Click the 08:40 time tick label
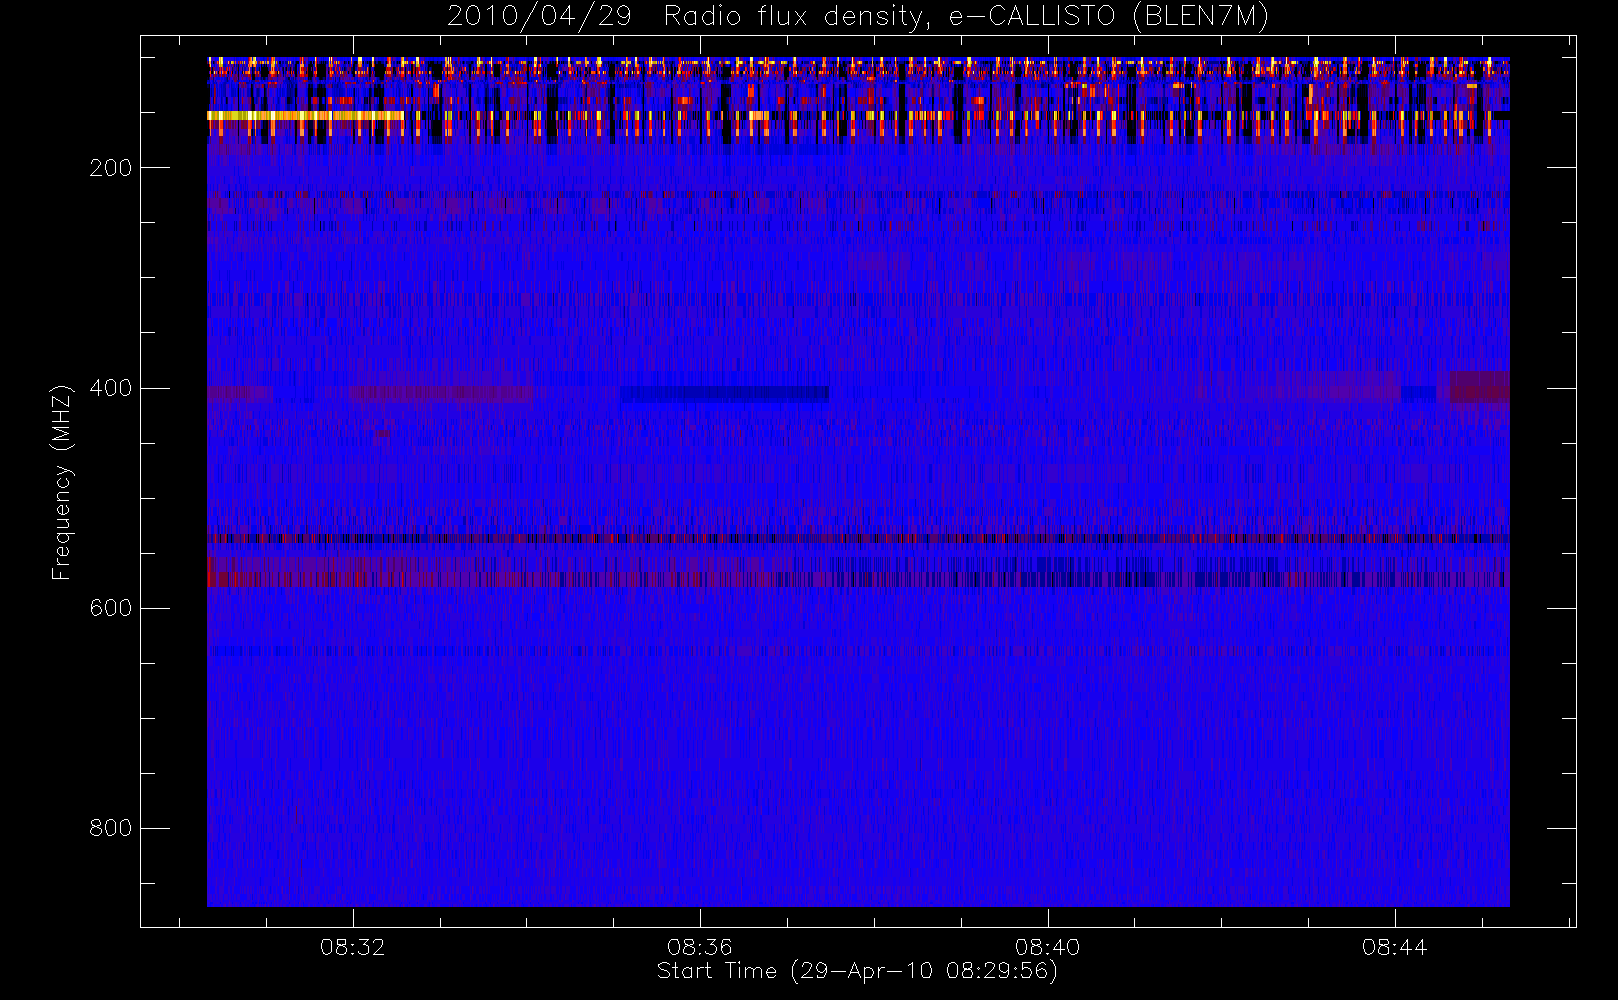The image size is (1618, 1000). point(1047,947)
